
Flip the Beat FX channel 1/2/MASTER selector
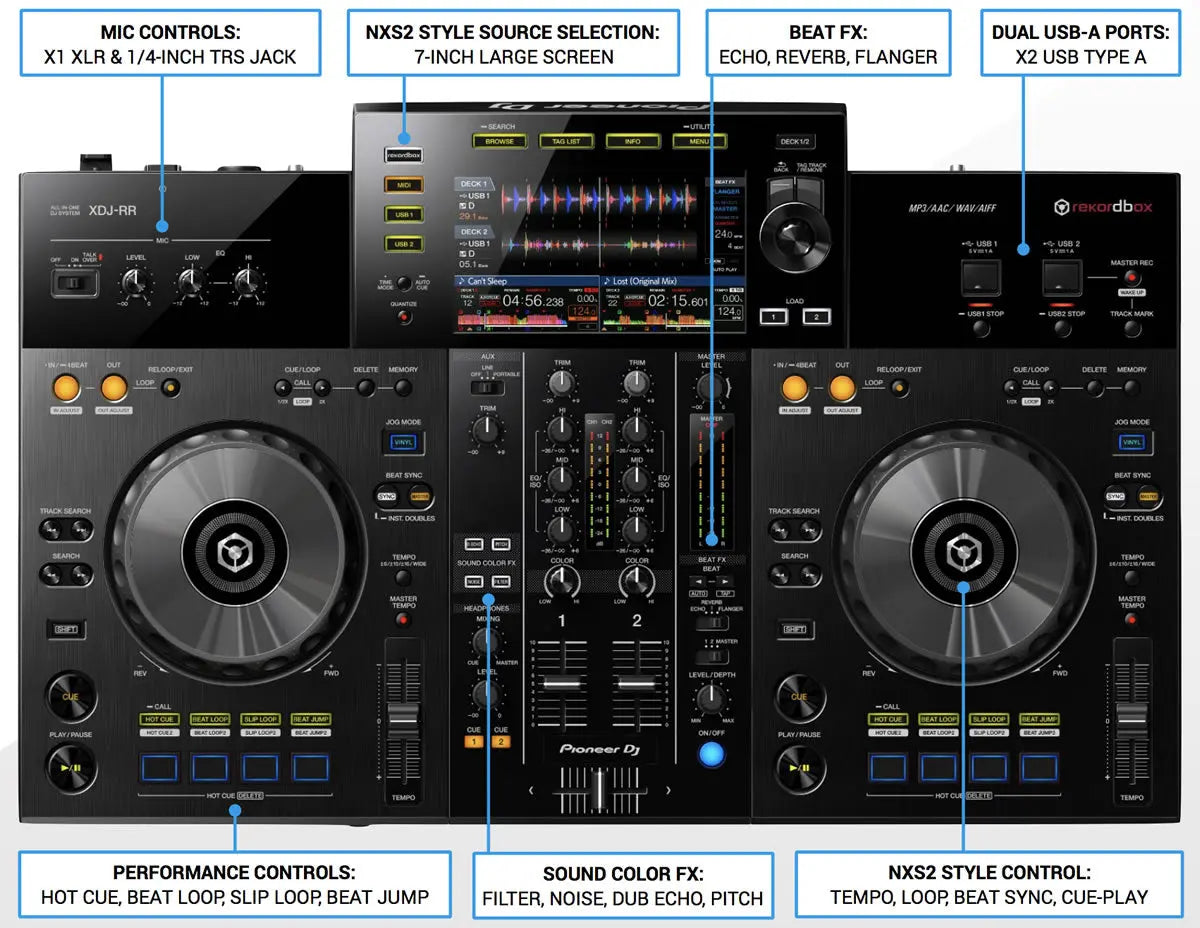pyautogui.click(x=711, y=656)
